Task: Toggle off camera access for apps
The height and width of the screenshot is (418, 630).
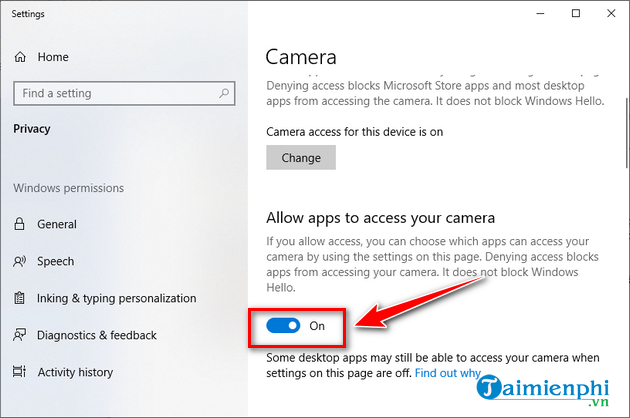Action: (x=283, y=326)
